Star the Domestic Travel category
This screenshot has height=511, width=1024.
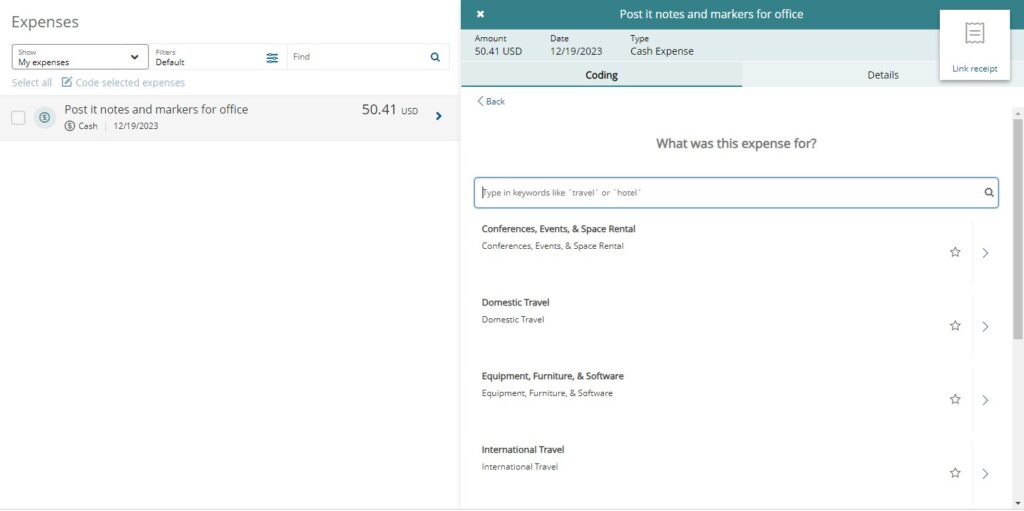[x=955, y=326]
